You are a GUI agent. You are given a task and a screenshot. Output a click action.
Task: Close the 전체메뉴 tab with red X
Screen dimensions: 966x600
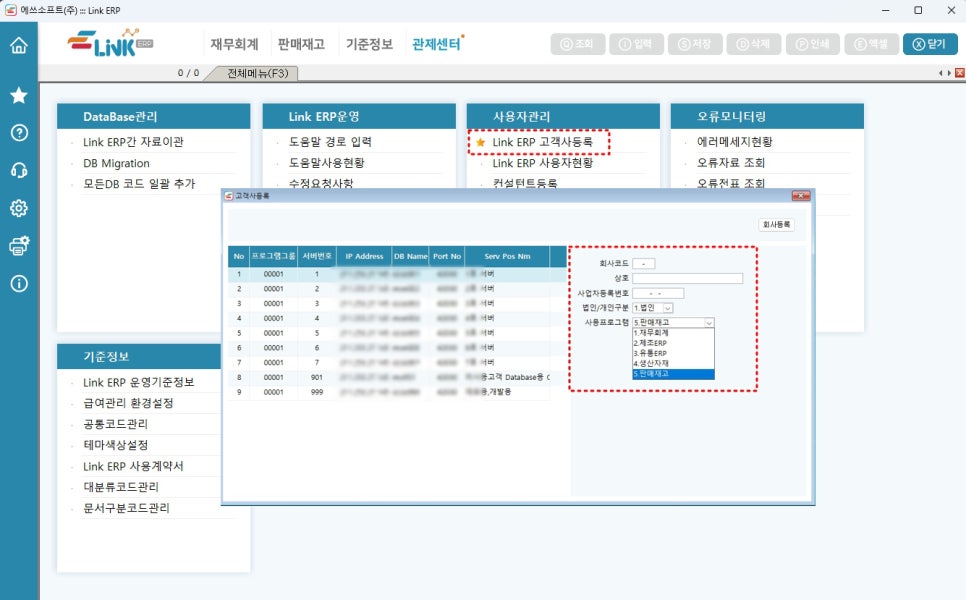point(959,73)
